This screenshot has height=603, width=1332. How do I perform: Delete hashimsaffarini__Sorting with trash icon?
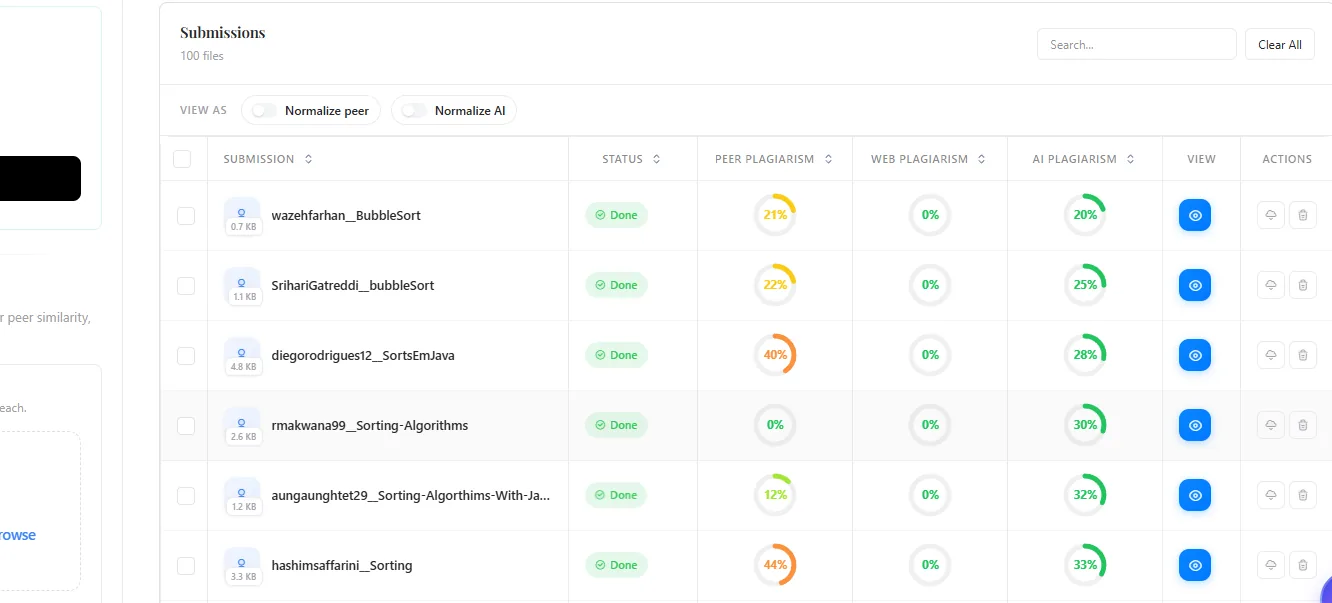pos(1302,565)
